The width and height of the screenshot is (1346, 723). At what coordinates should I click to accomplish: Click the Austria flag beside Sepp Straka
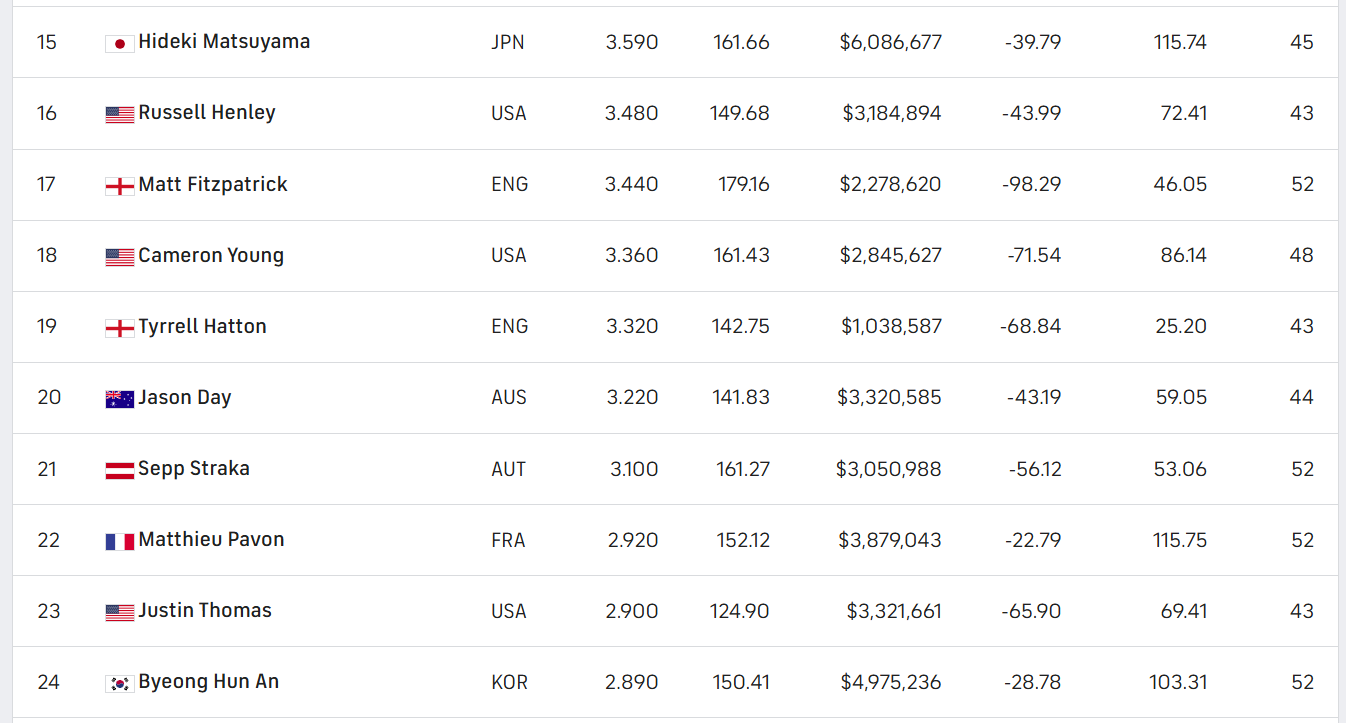click(x=119, y=469)
